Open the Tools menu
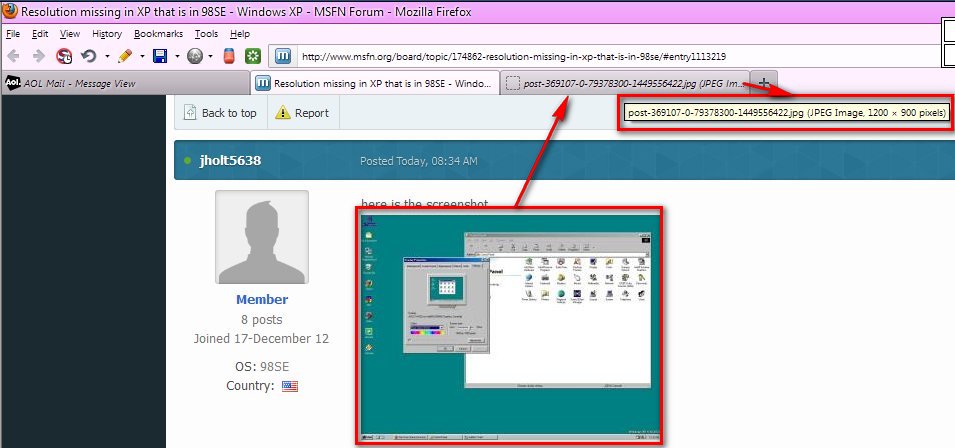 point(206,34)
